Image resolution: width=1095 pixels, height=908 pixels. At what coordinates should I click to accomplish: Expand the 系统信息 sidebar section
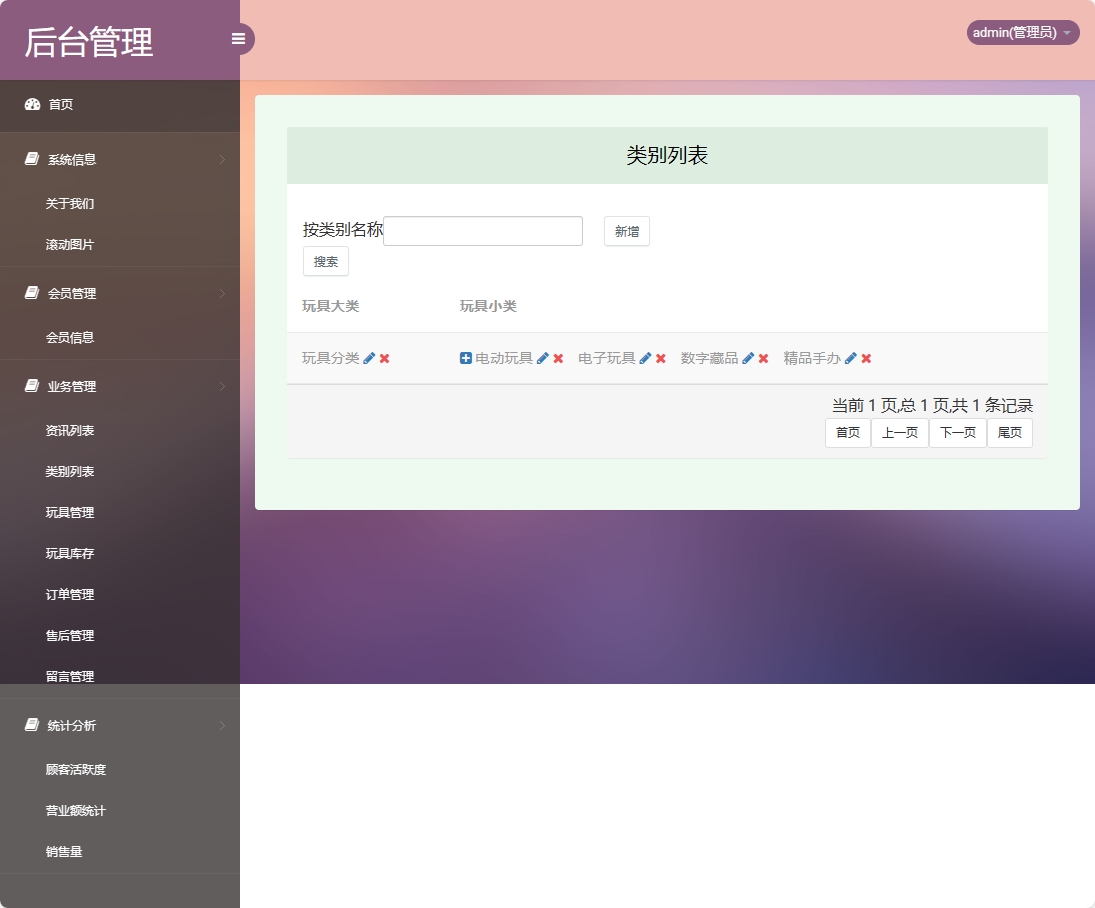(120, 158)
